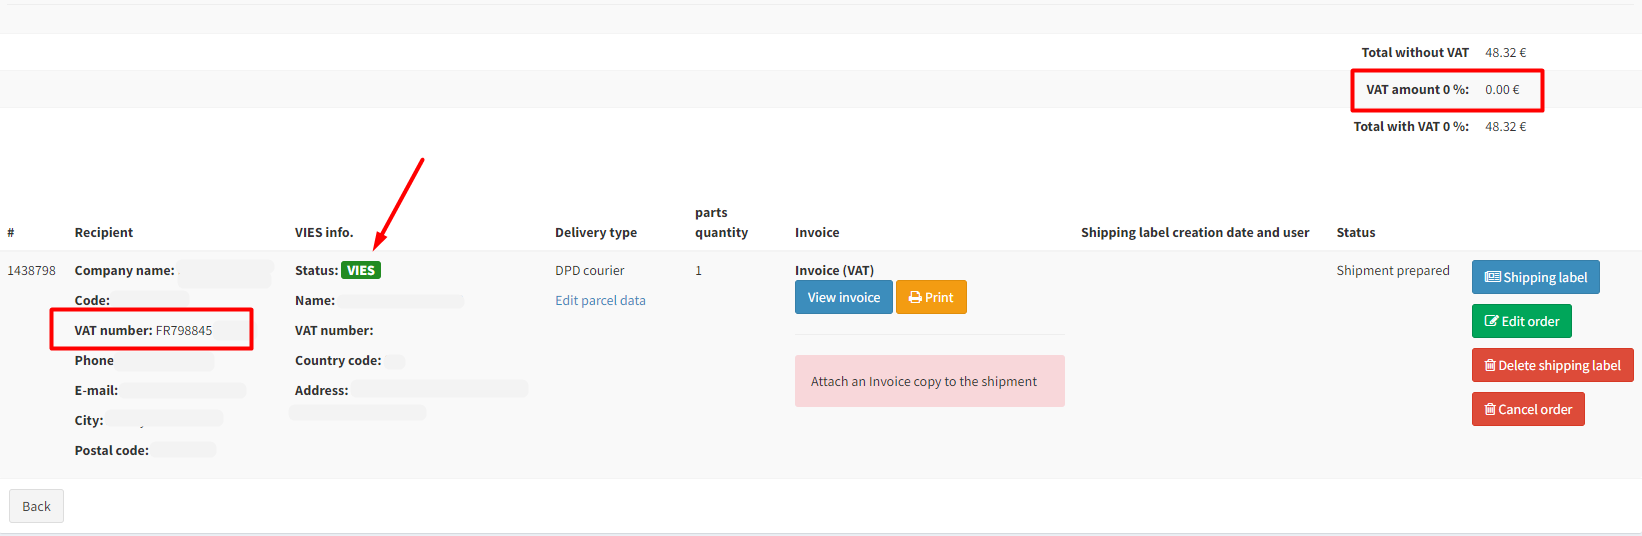Click the parts quantity column header
Image resolution: width=1642 pixels, height=536 pixels.
[721, 222]
